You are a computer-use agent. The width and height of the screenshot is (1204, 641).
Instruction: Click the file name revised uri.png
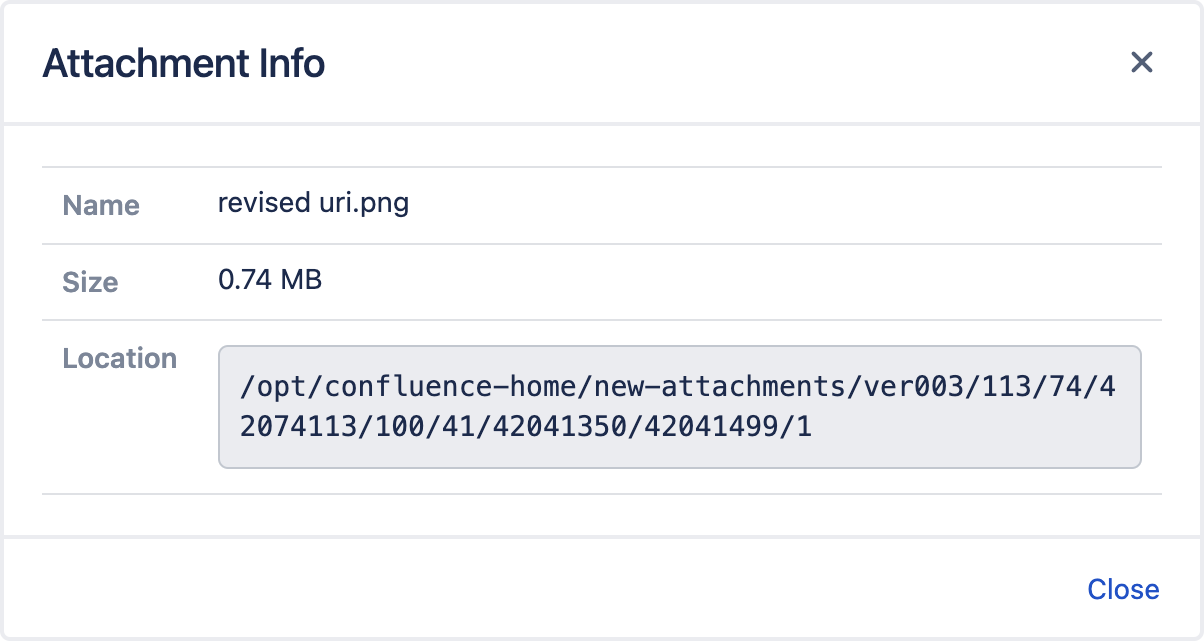click(313, 203)
